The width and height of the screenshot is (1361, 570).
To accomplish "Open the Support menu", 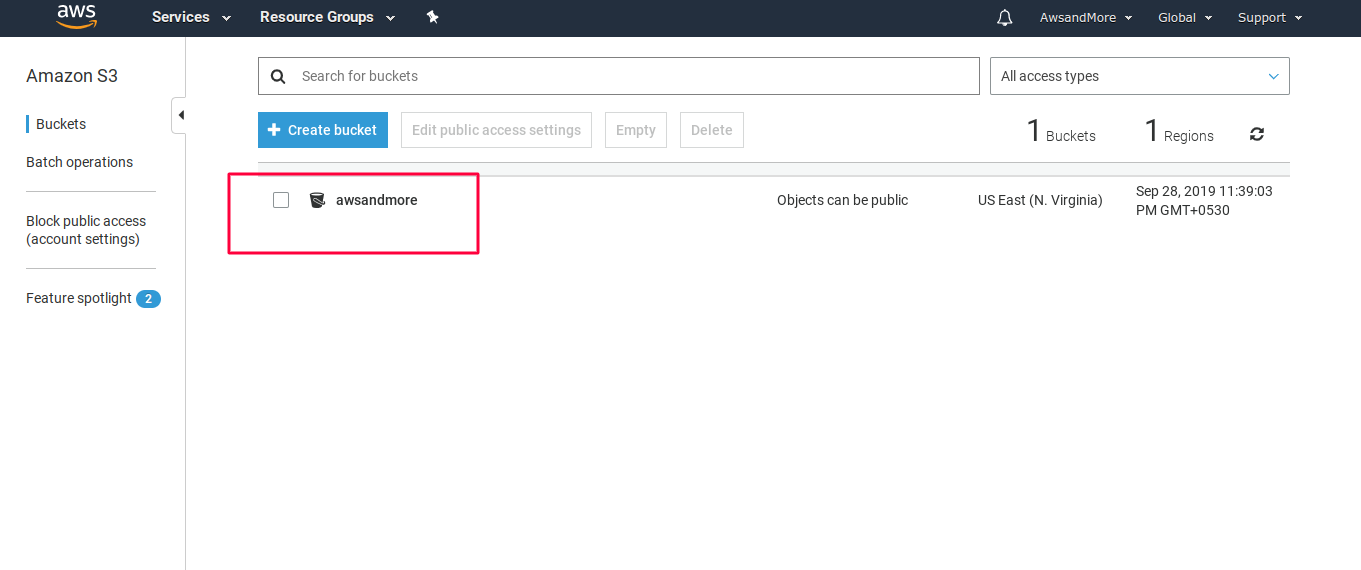I will 1270,18.
